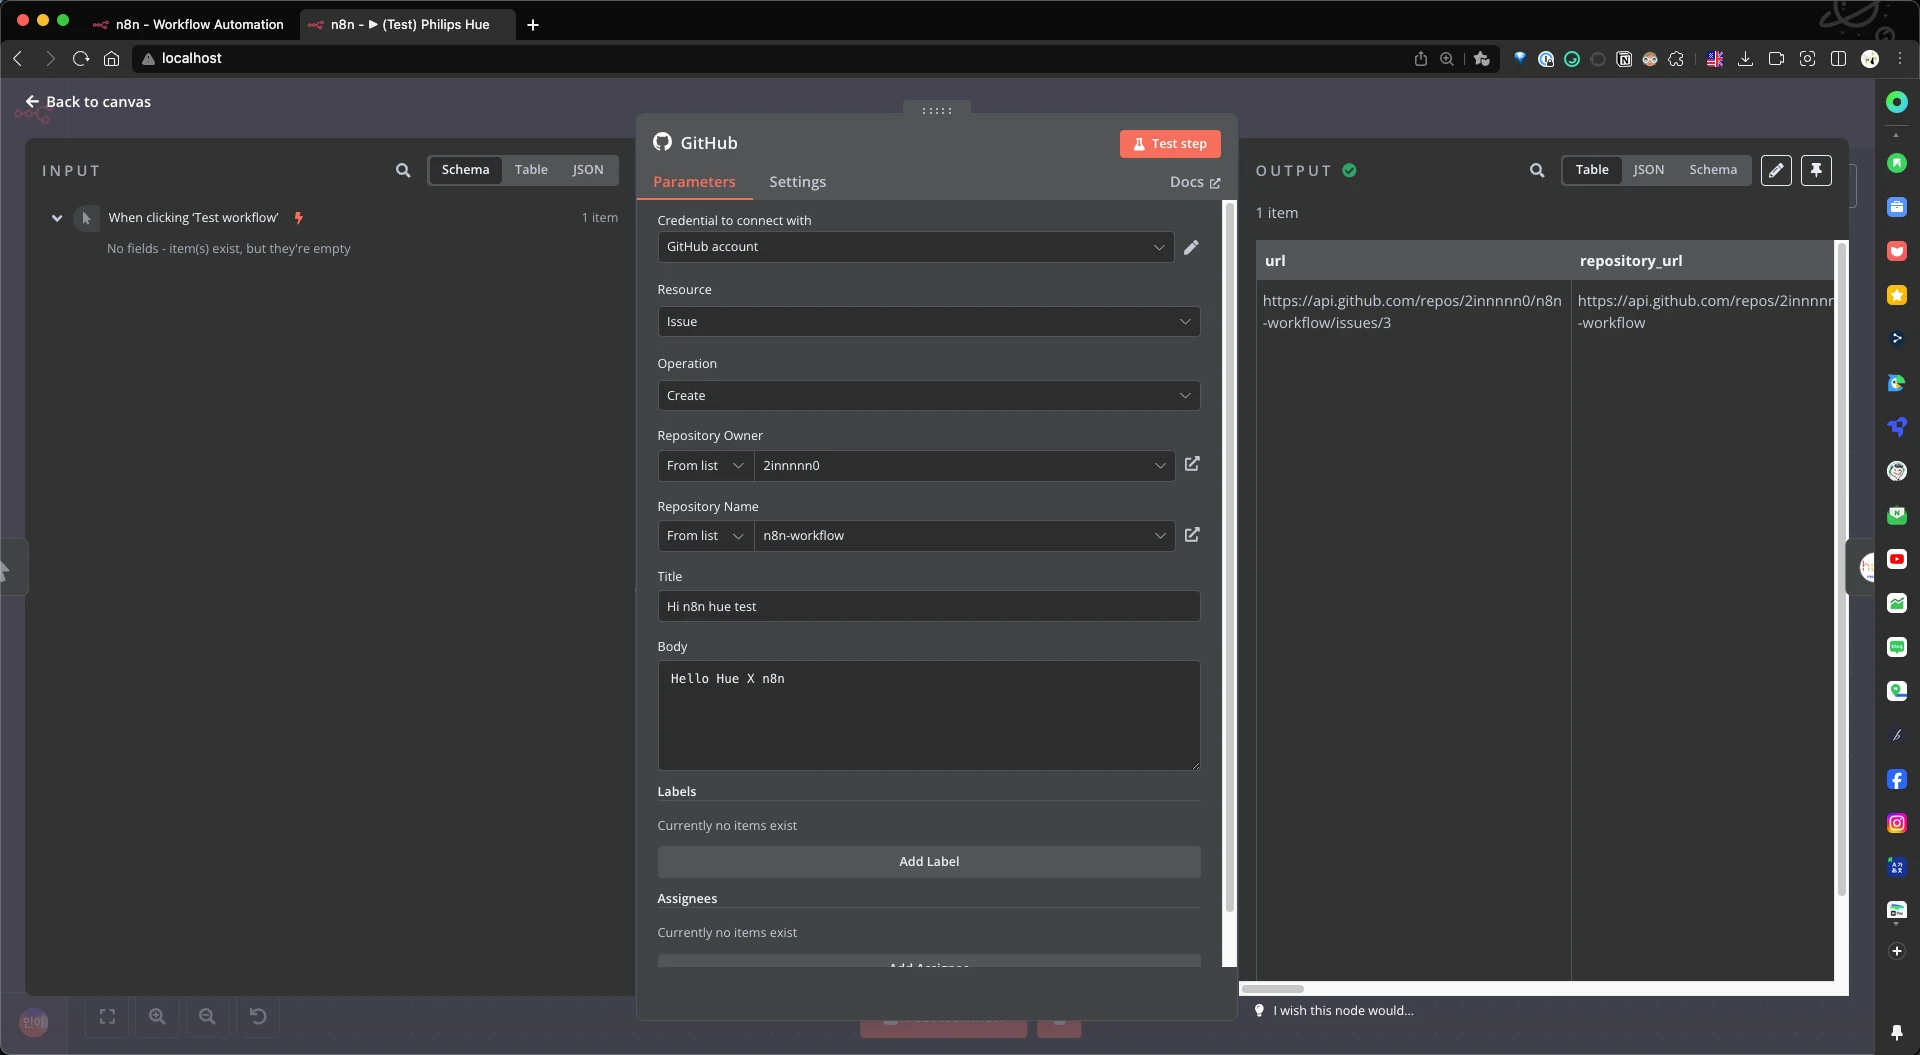Open browser extensions puzzle icon
Viewport: 1920px width, 1055px height.
pos(1676,59)
